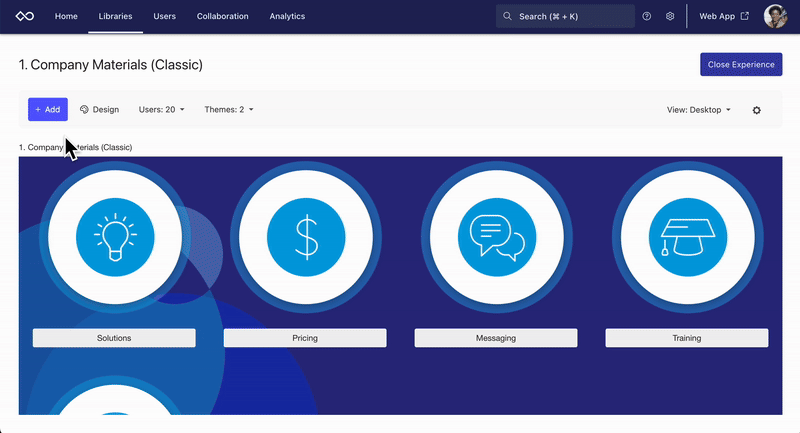Viewport: 800px width, 433px height.
Task: Switch to the Libraries tab
Action: click(x=115, y=16)
